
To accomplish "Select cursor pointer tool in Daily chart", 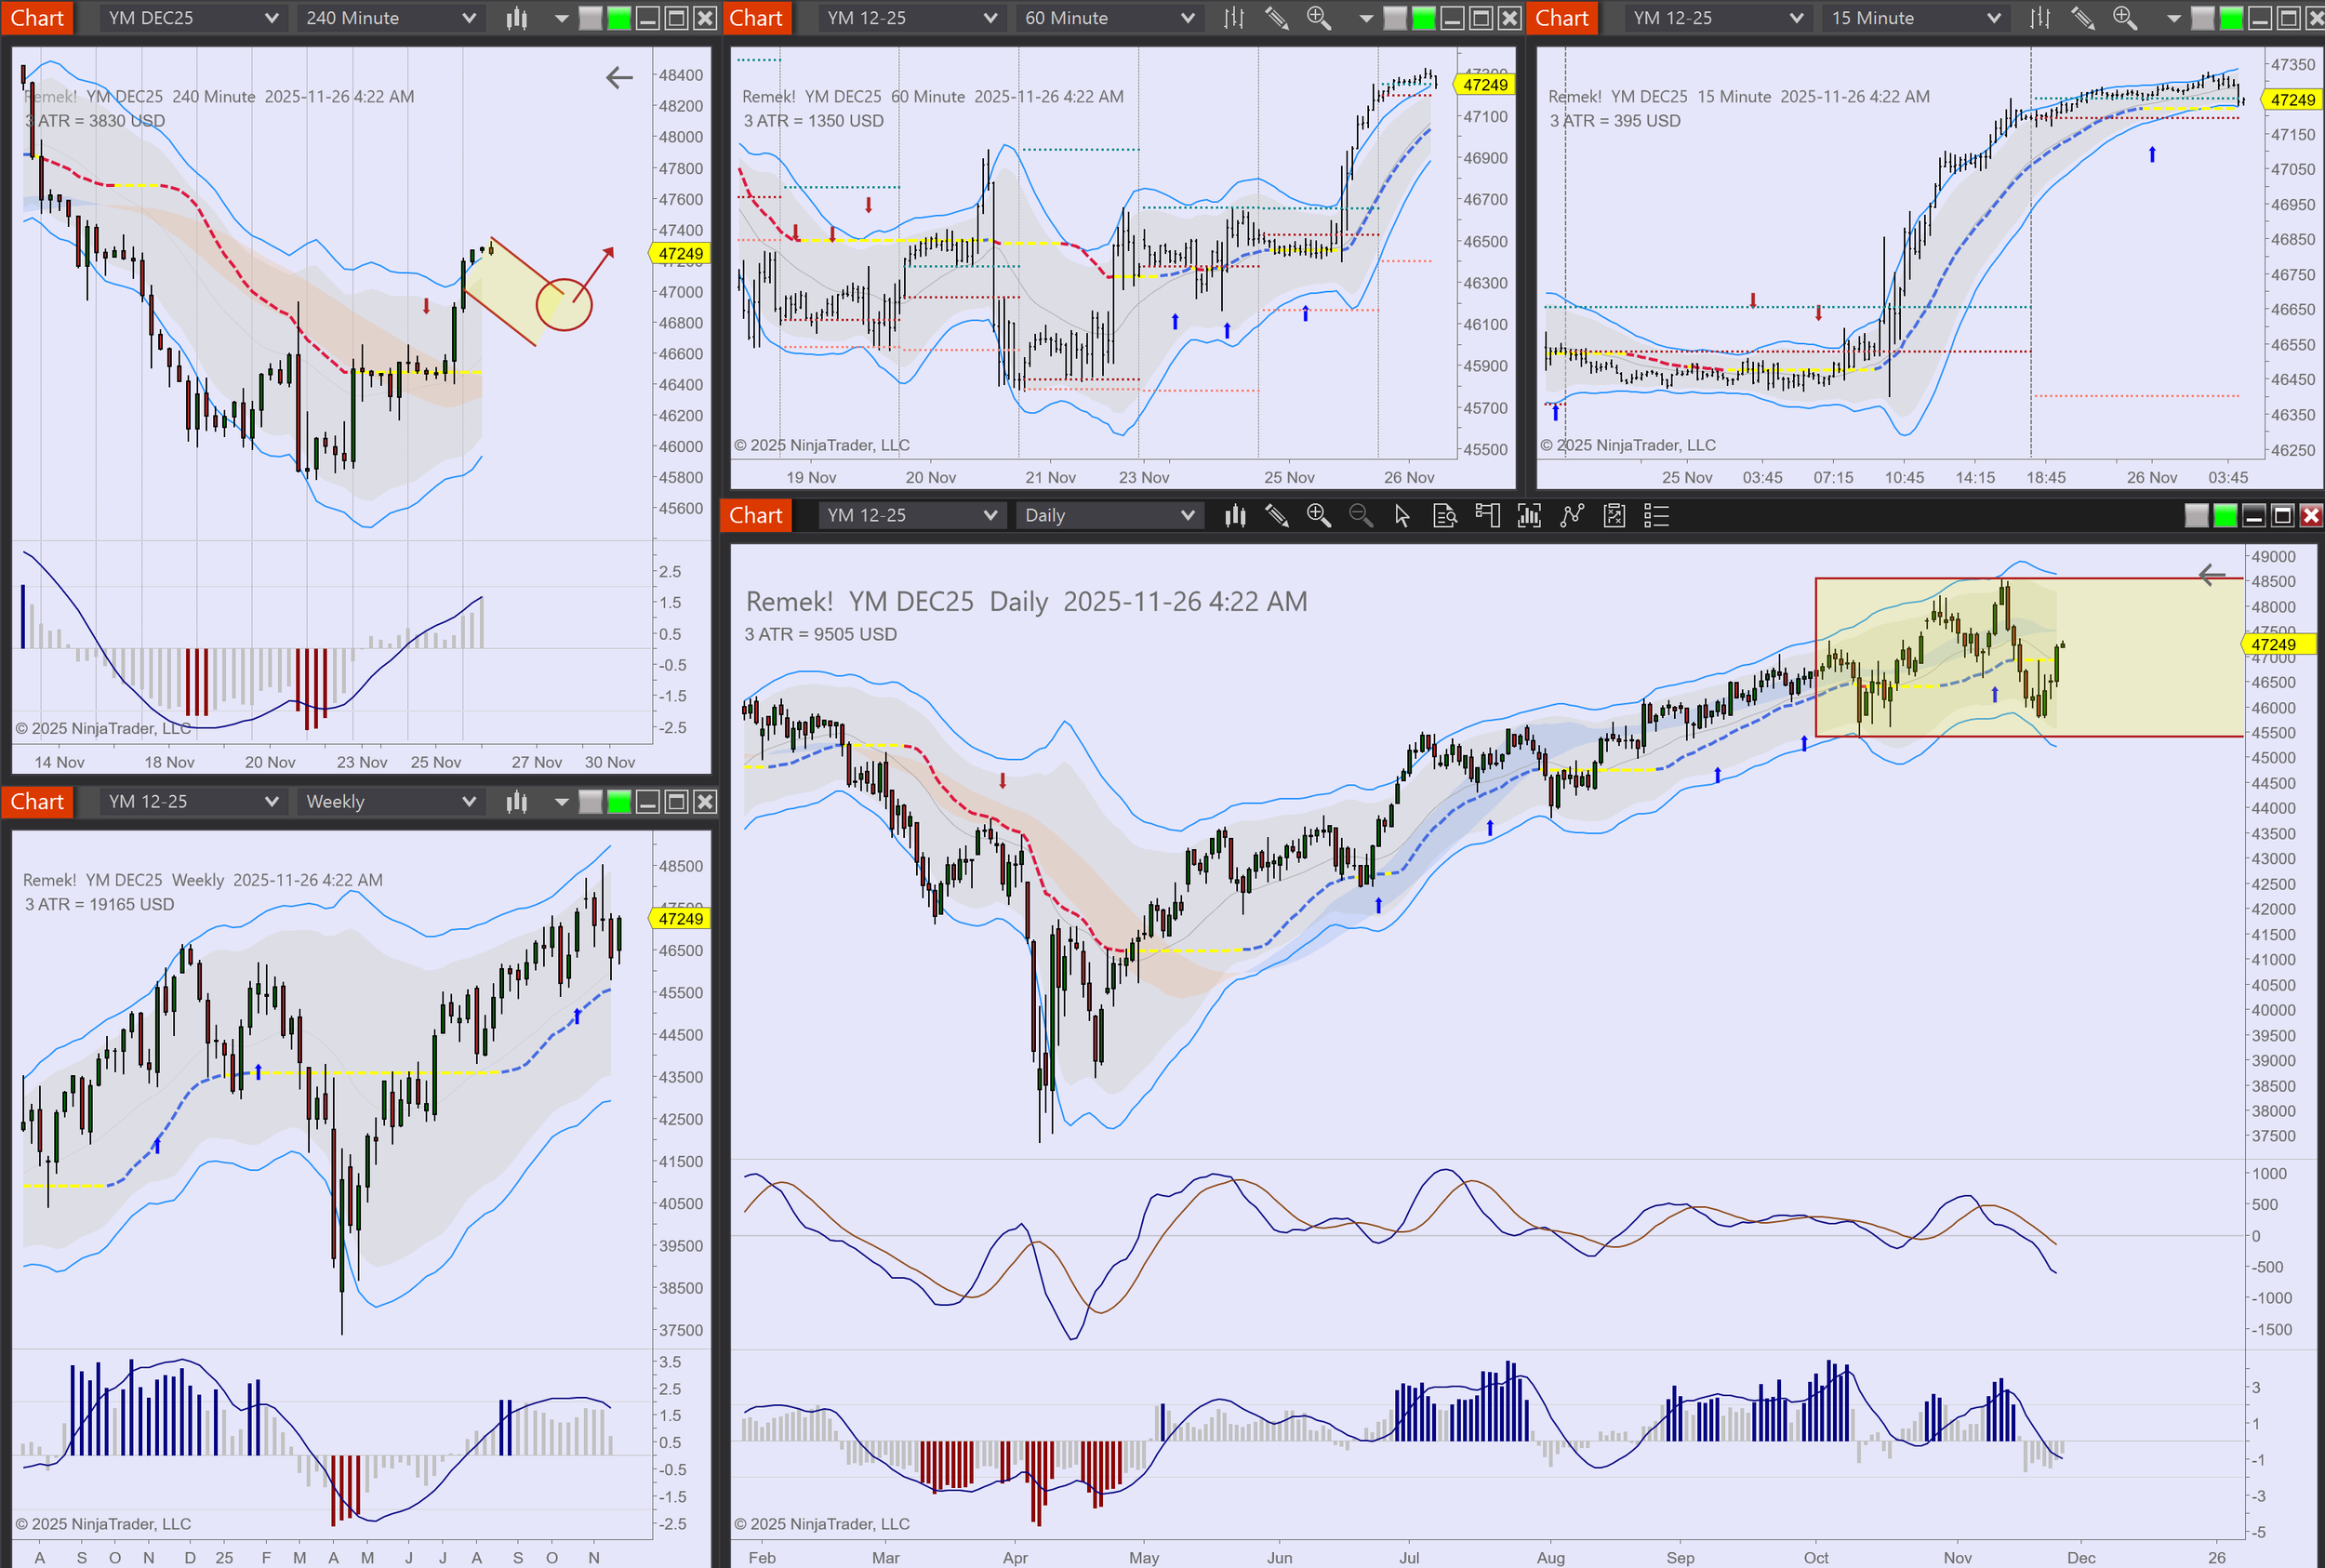I will tap(1402, 515).
